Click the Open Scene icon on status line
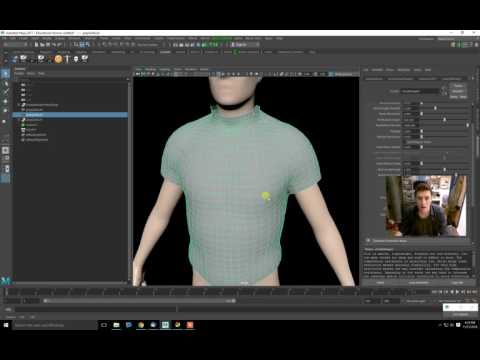This screenshot has width=480, height=360. 42,45
